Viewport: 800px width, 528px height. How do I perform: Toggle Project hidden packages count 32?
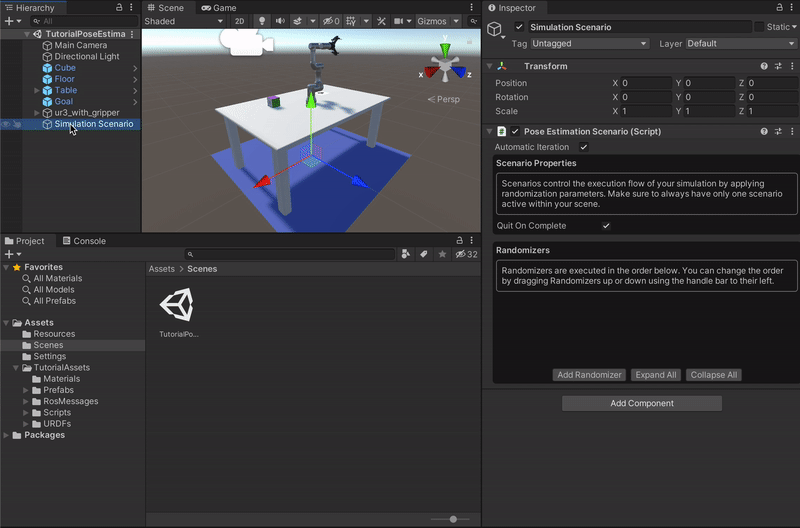466,254
